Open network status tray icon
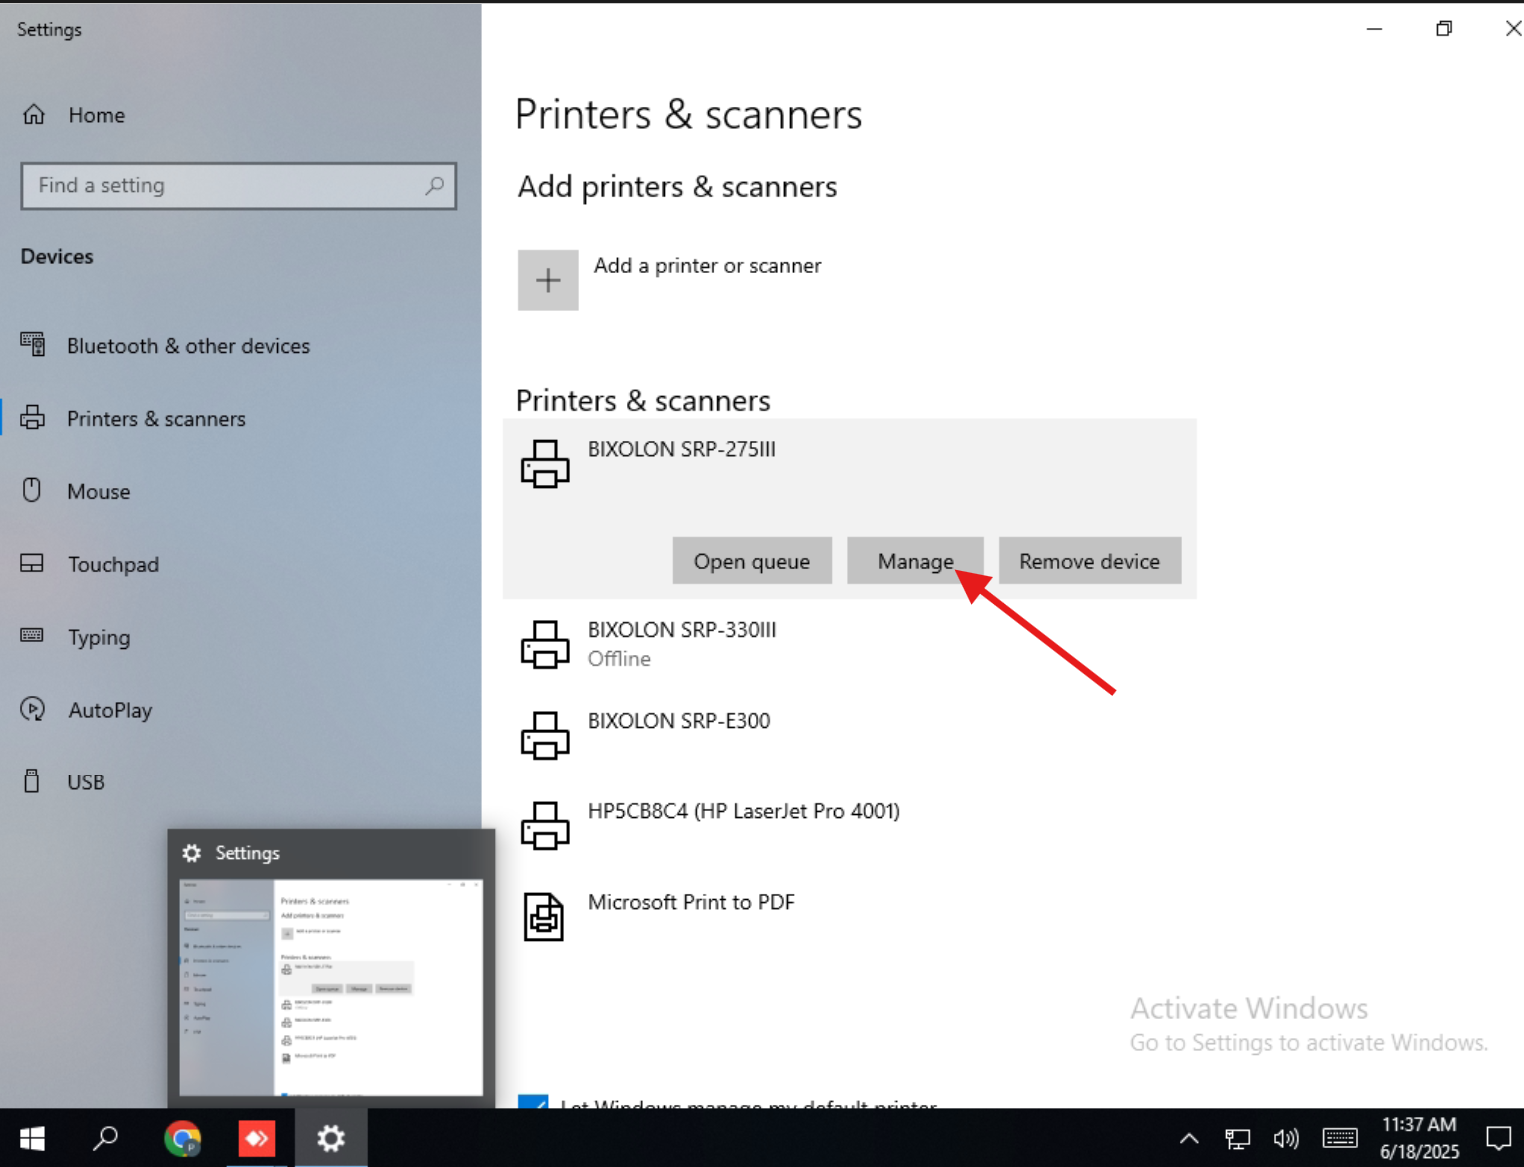This screenshot has width=1524, height=1167. point(1238,1138)
